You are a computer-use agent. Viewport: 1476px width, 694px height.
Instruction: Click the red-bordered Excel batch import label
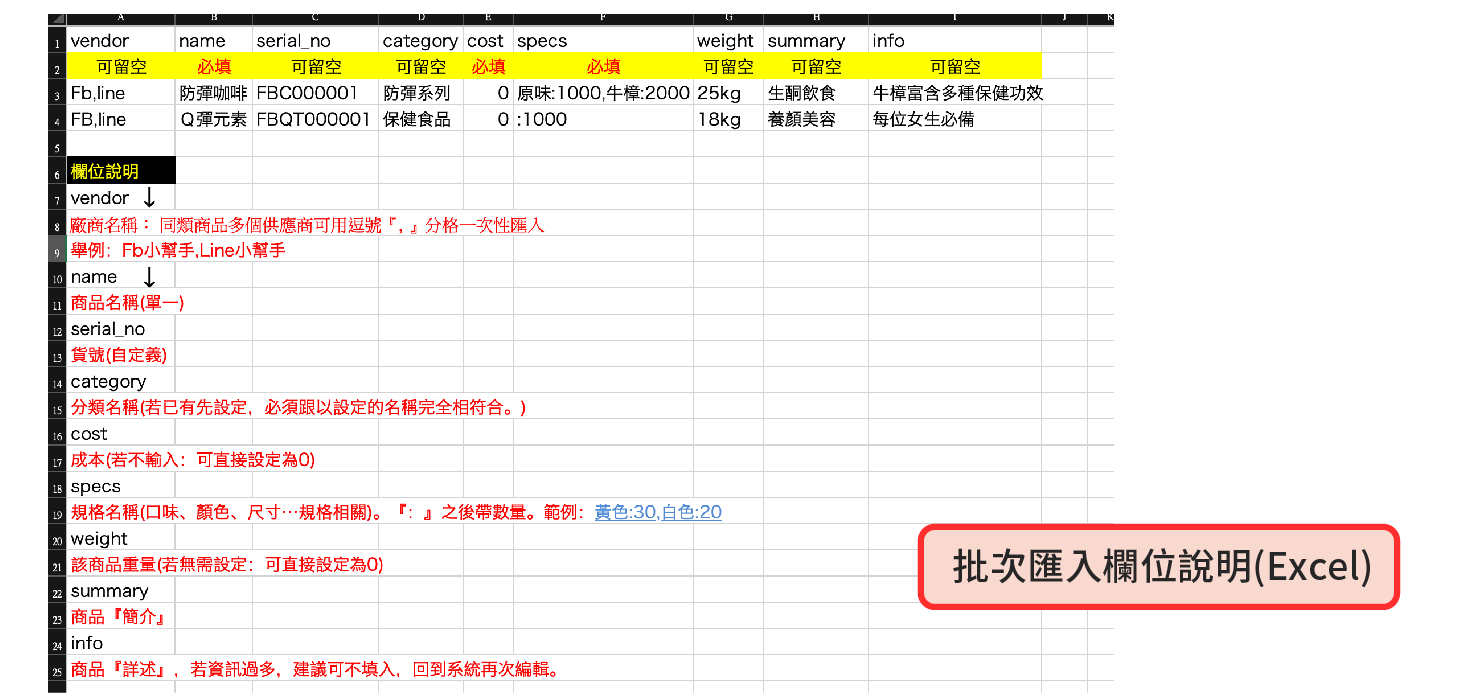(1158, 567)
